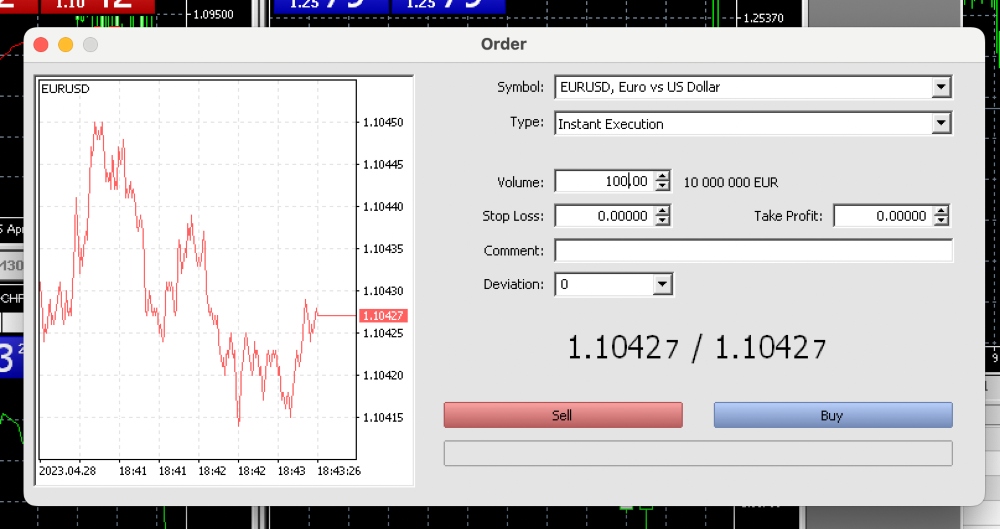Click the empty status bar below Sell/Buy

coord(698,453)
